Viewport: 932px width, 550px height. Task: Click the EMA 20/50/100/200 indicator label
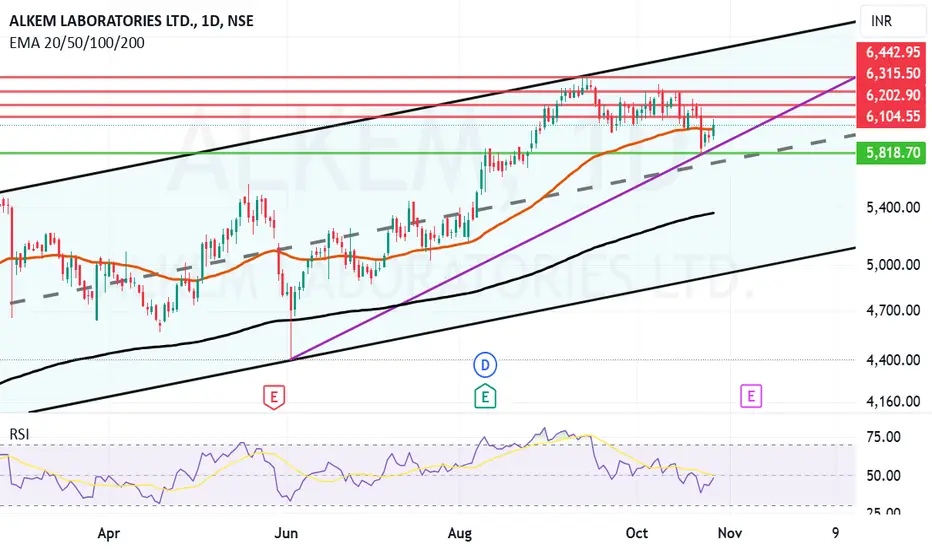[77, 43]
